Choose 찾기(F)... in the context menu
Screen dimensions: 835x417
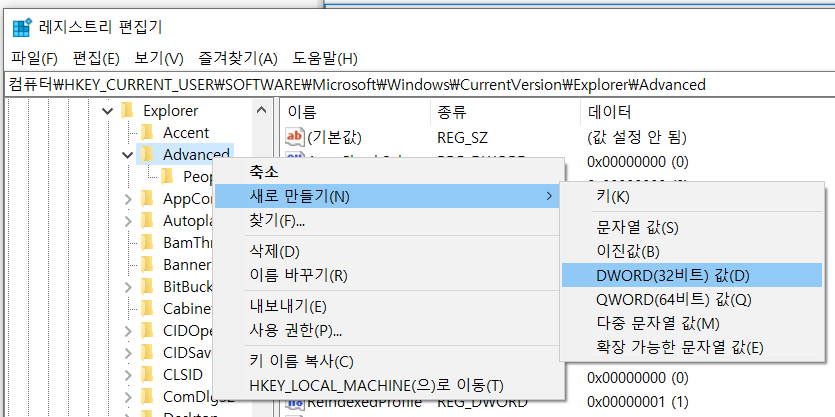[389, 220]
